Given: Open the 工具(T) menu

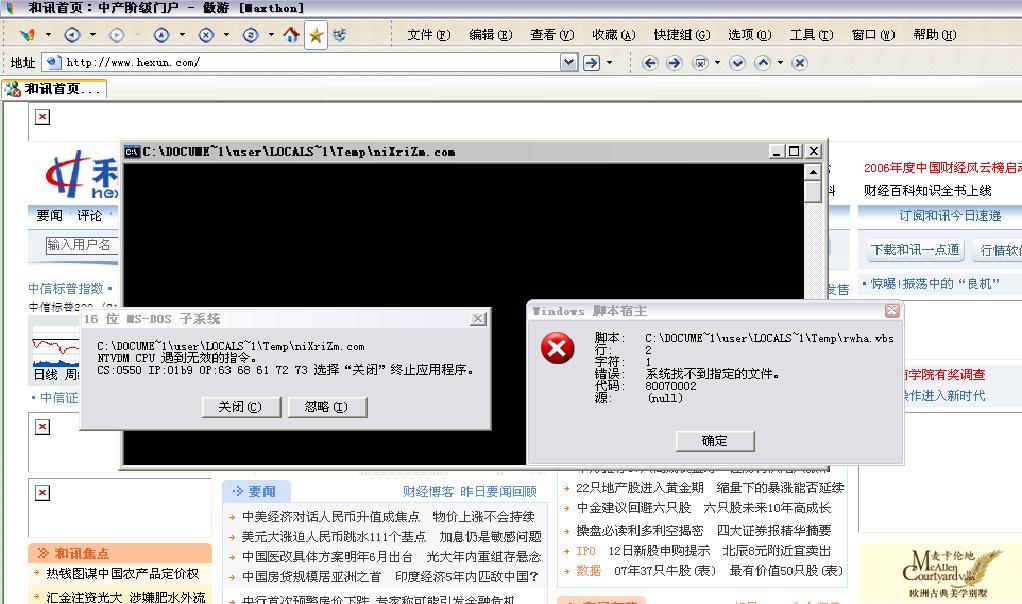Looking at the screenshot, I should point(811,35).
